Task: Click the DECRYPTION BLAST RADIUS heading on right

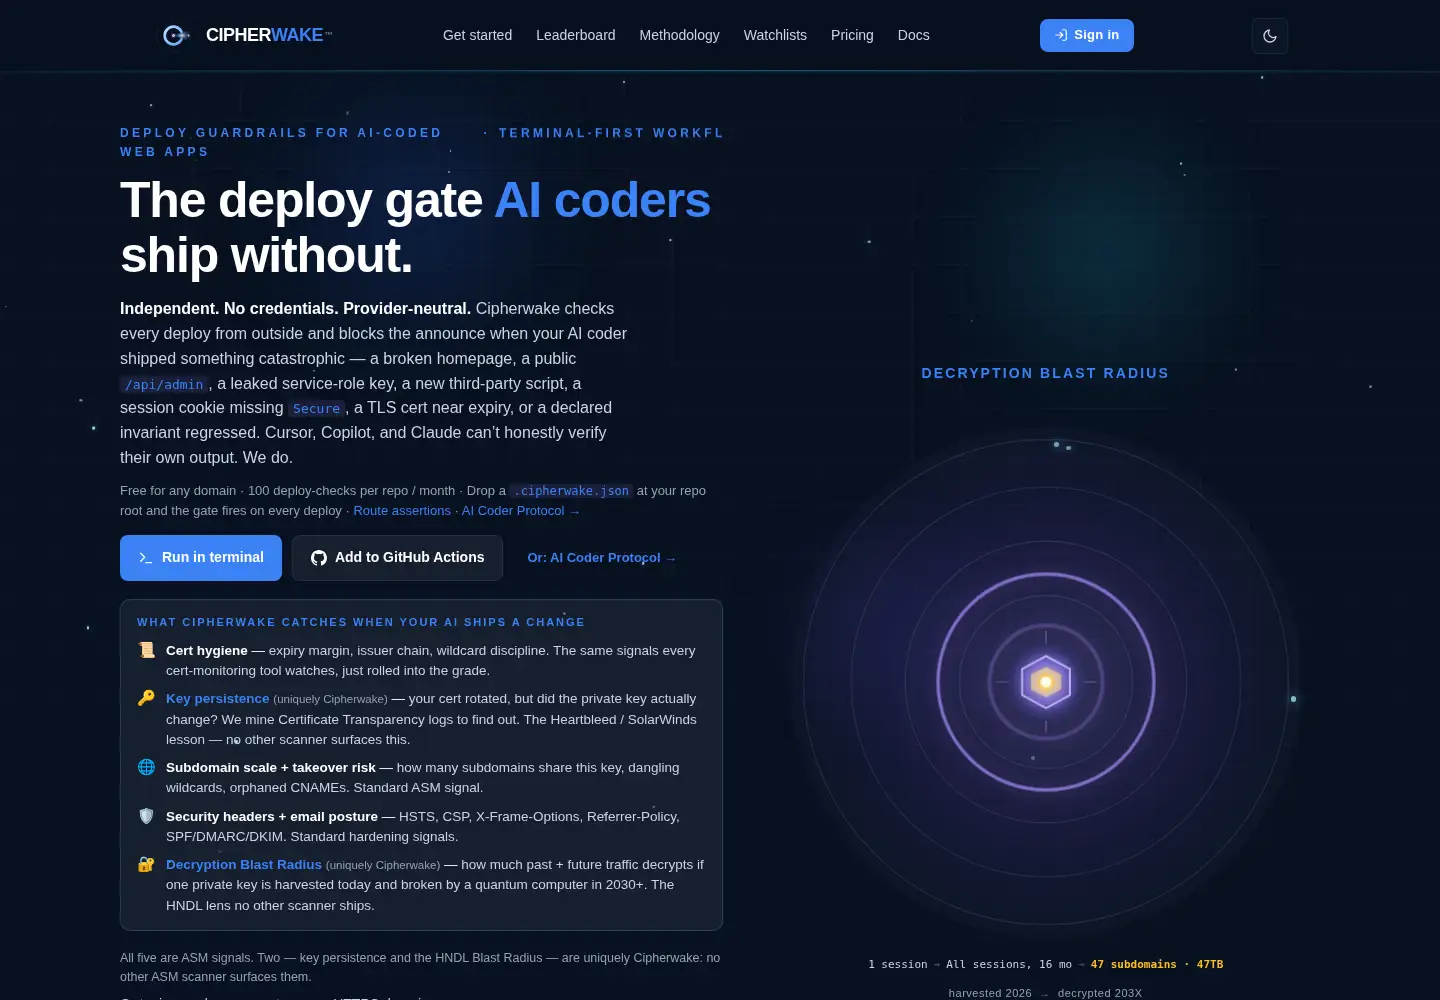Action: [x=1045, y=373]
